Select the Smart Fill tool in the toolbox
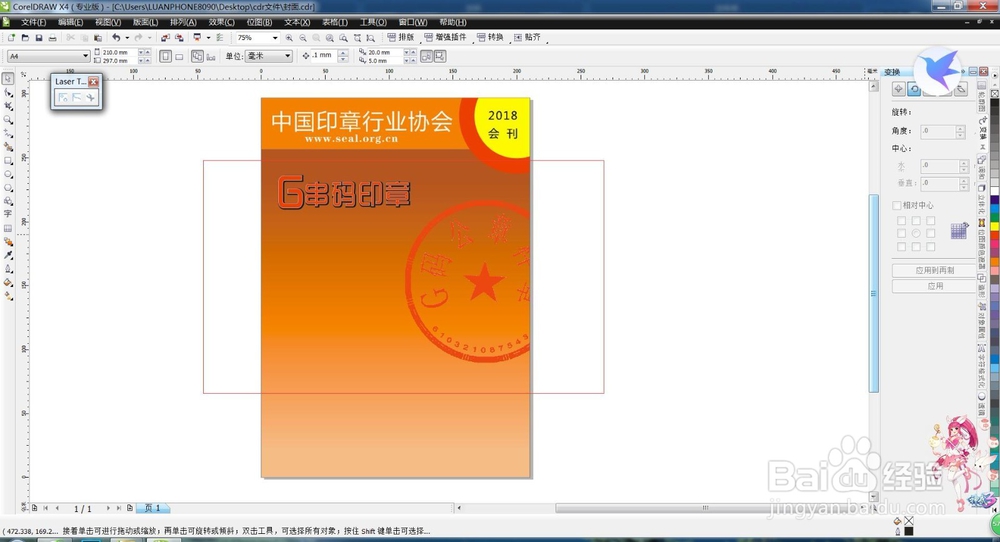 tap(8, 147)
